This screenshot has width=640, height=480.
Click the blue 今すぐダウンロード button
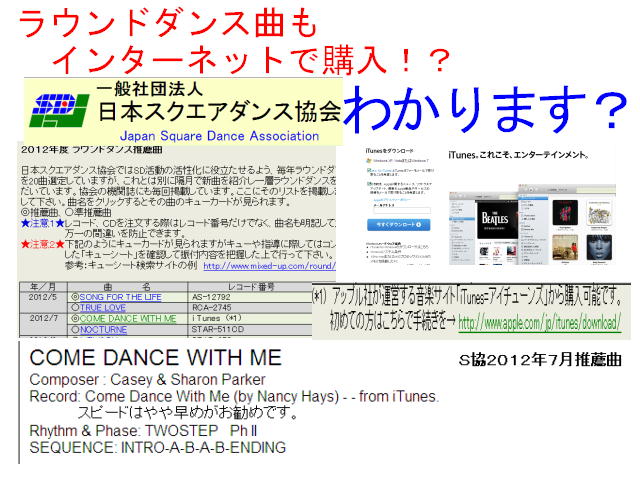pyautogui.click(x=399, y=225)
